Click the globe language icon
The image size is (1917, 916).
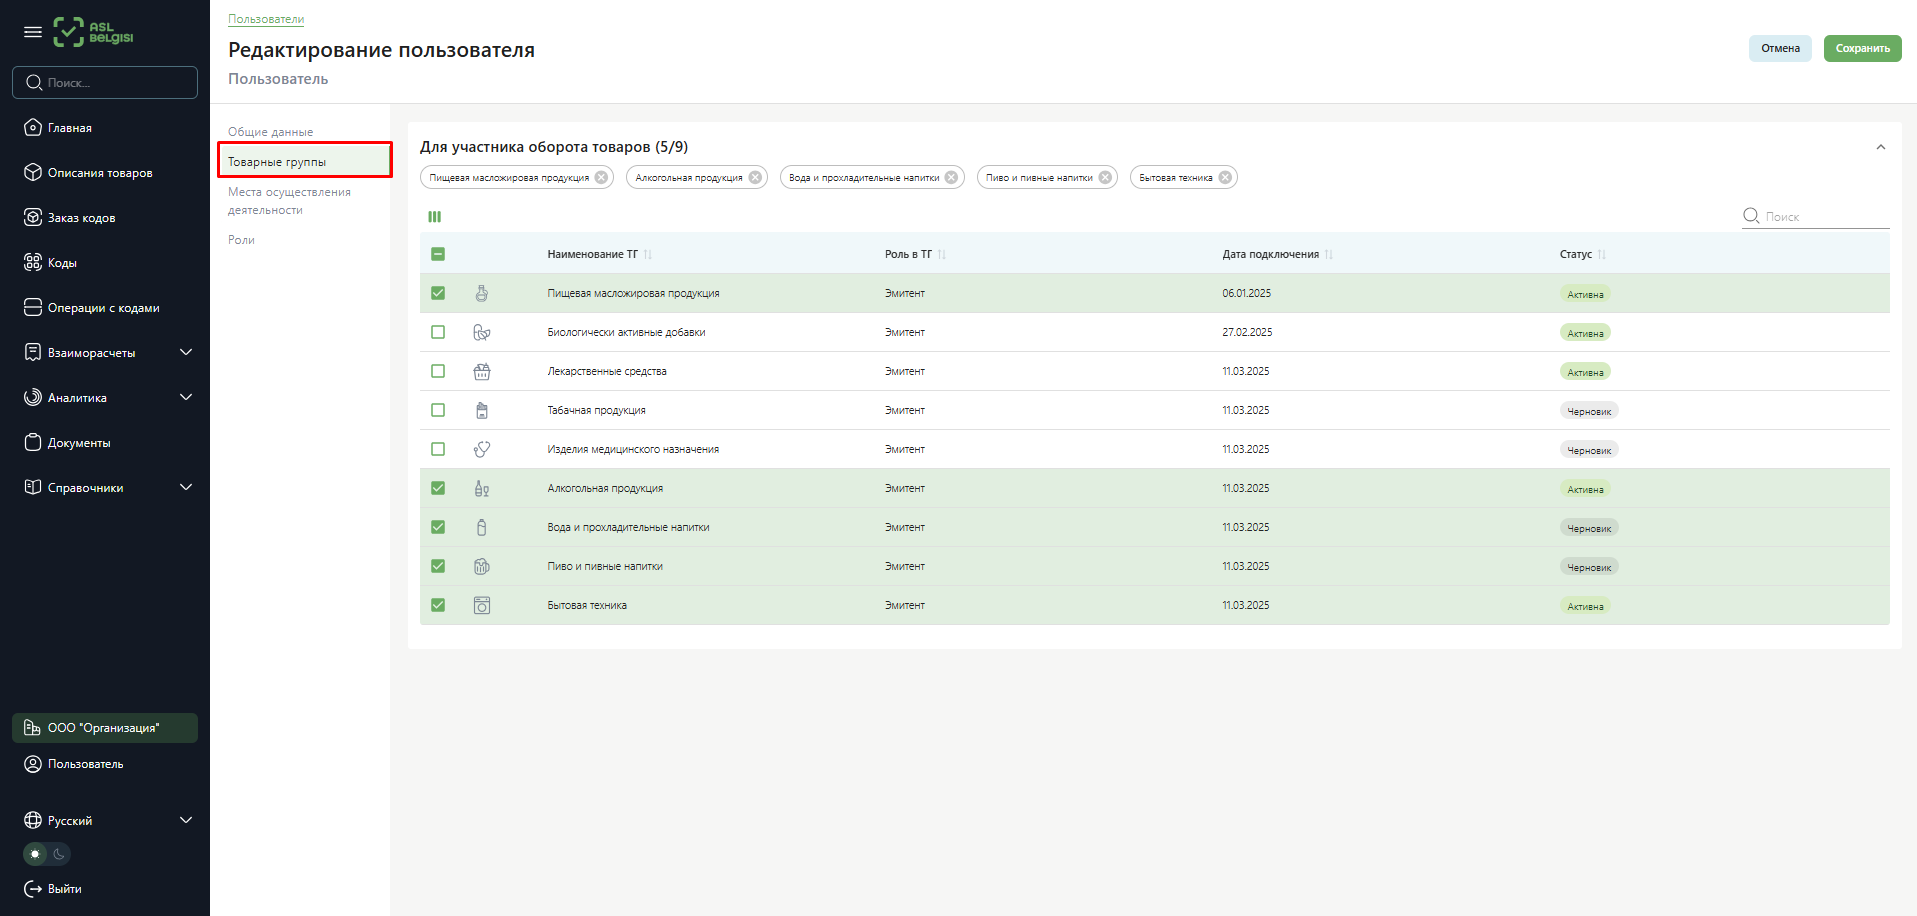[33, 820]
